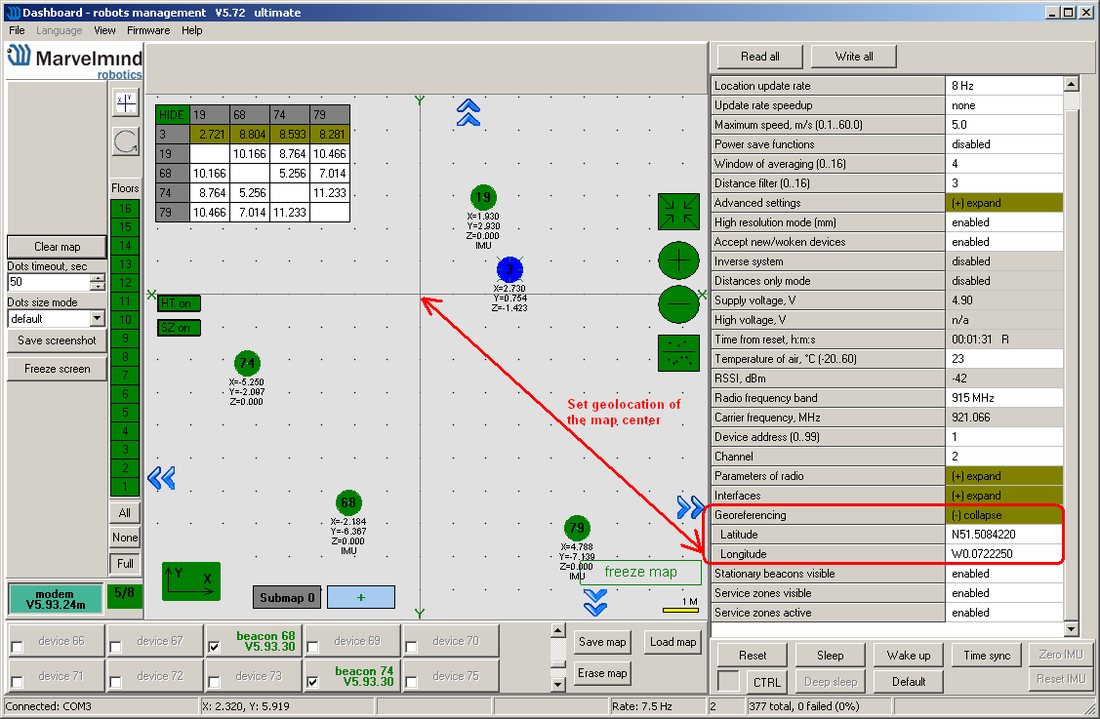This screenshot has width=1100, height=719.
Task: Pan map right with blue double chevron
Action: (690, 506)
